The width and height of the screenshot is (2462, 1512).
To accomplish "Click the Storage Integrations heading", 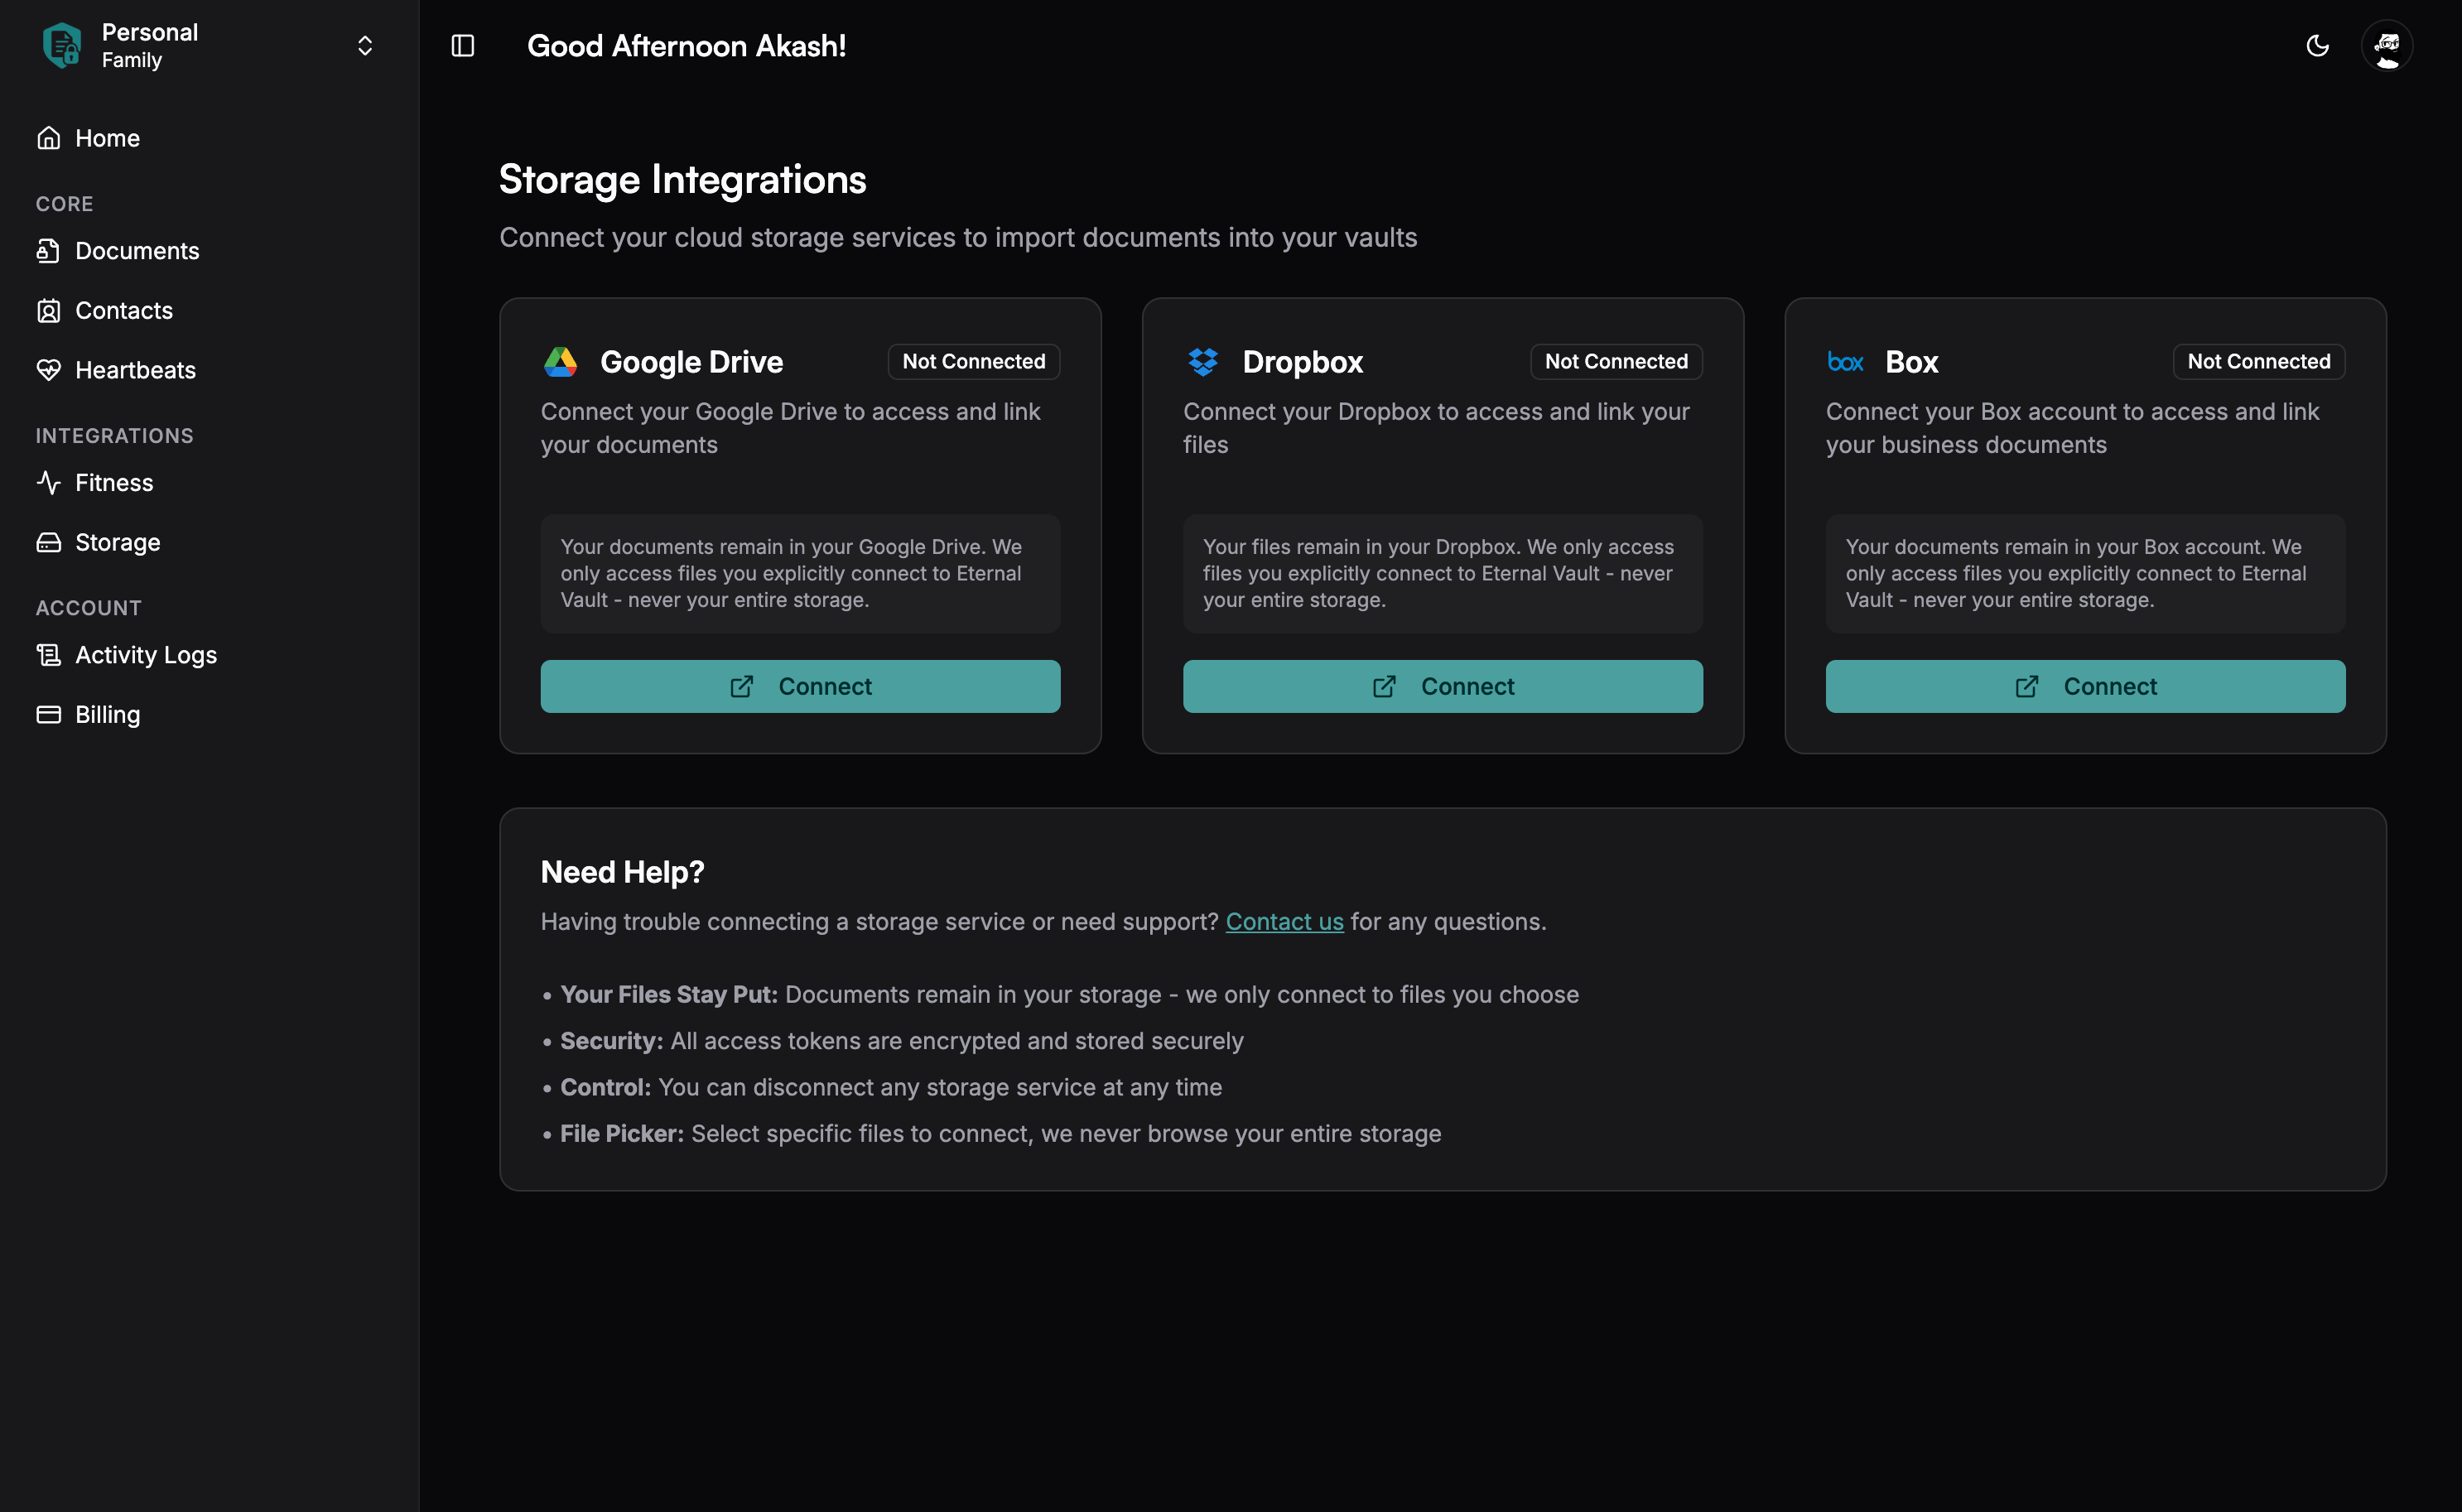I will (x=682, y=179).
